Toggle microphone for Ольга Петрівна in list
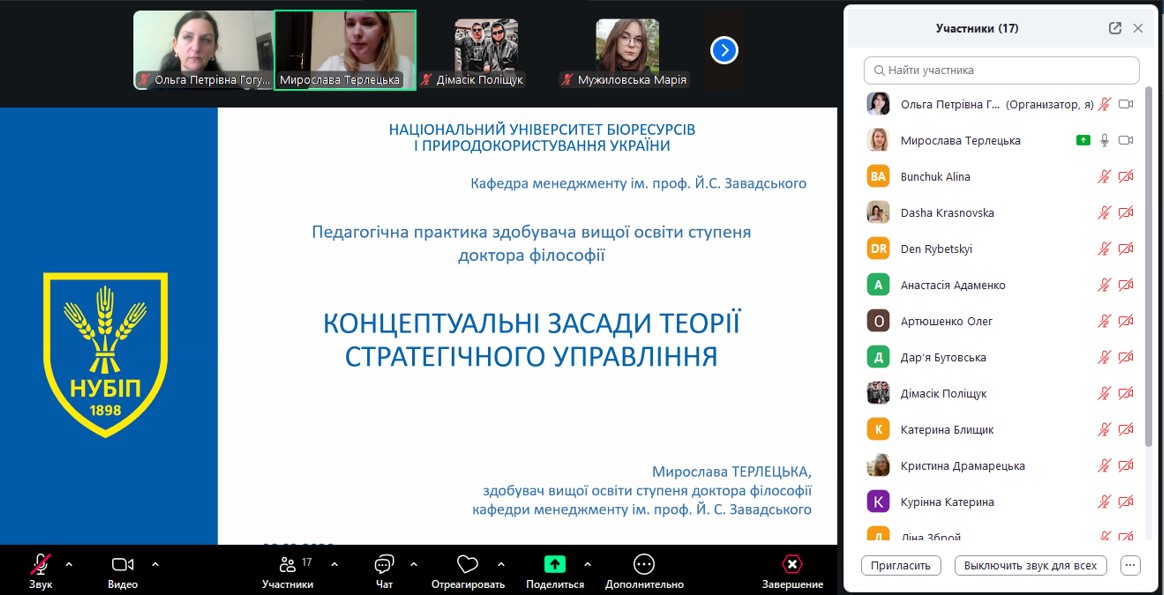The width and height of the screenshot is (1164, 595). [1105, 104]
